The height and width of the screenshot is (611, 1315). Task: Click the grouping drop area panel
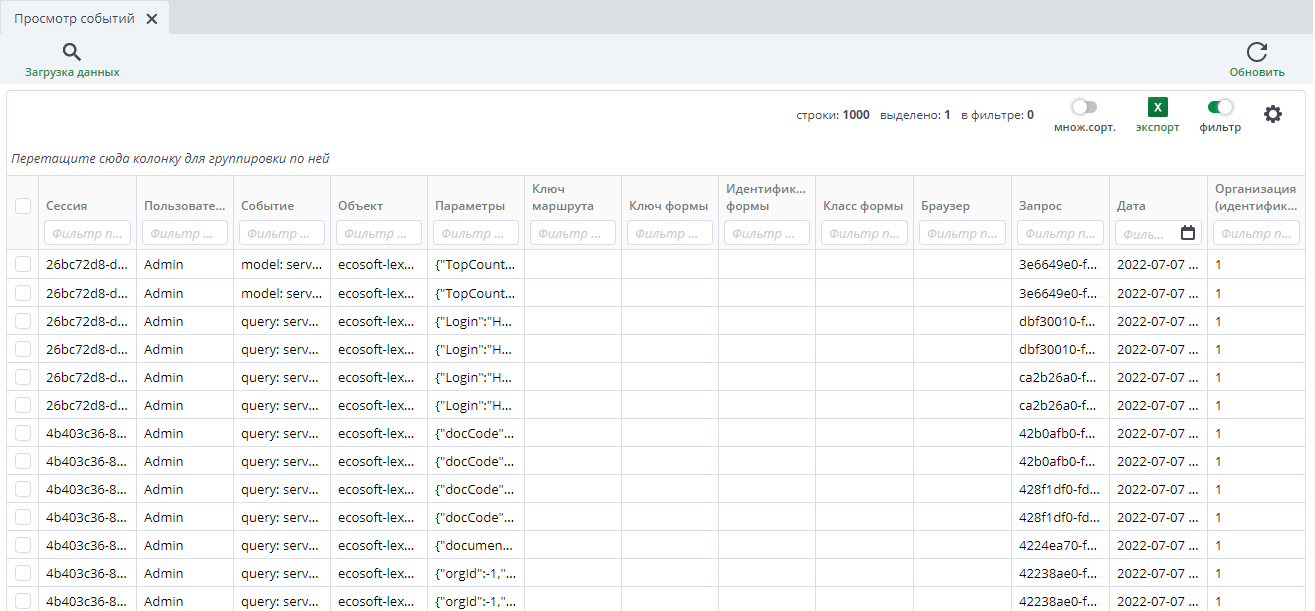pos(400,158)
